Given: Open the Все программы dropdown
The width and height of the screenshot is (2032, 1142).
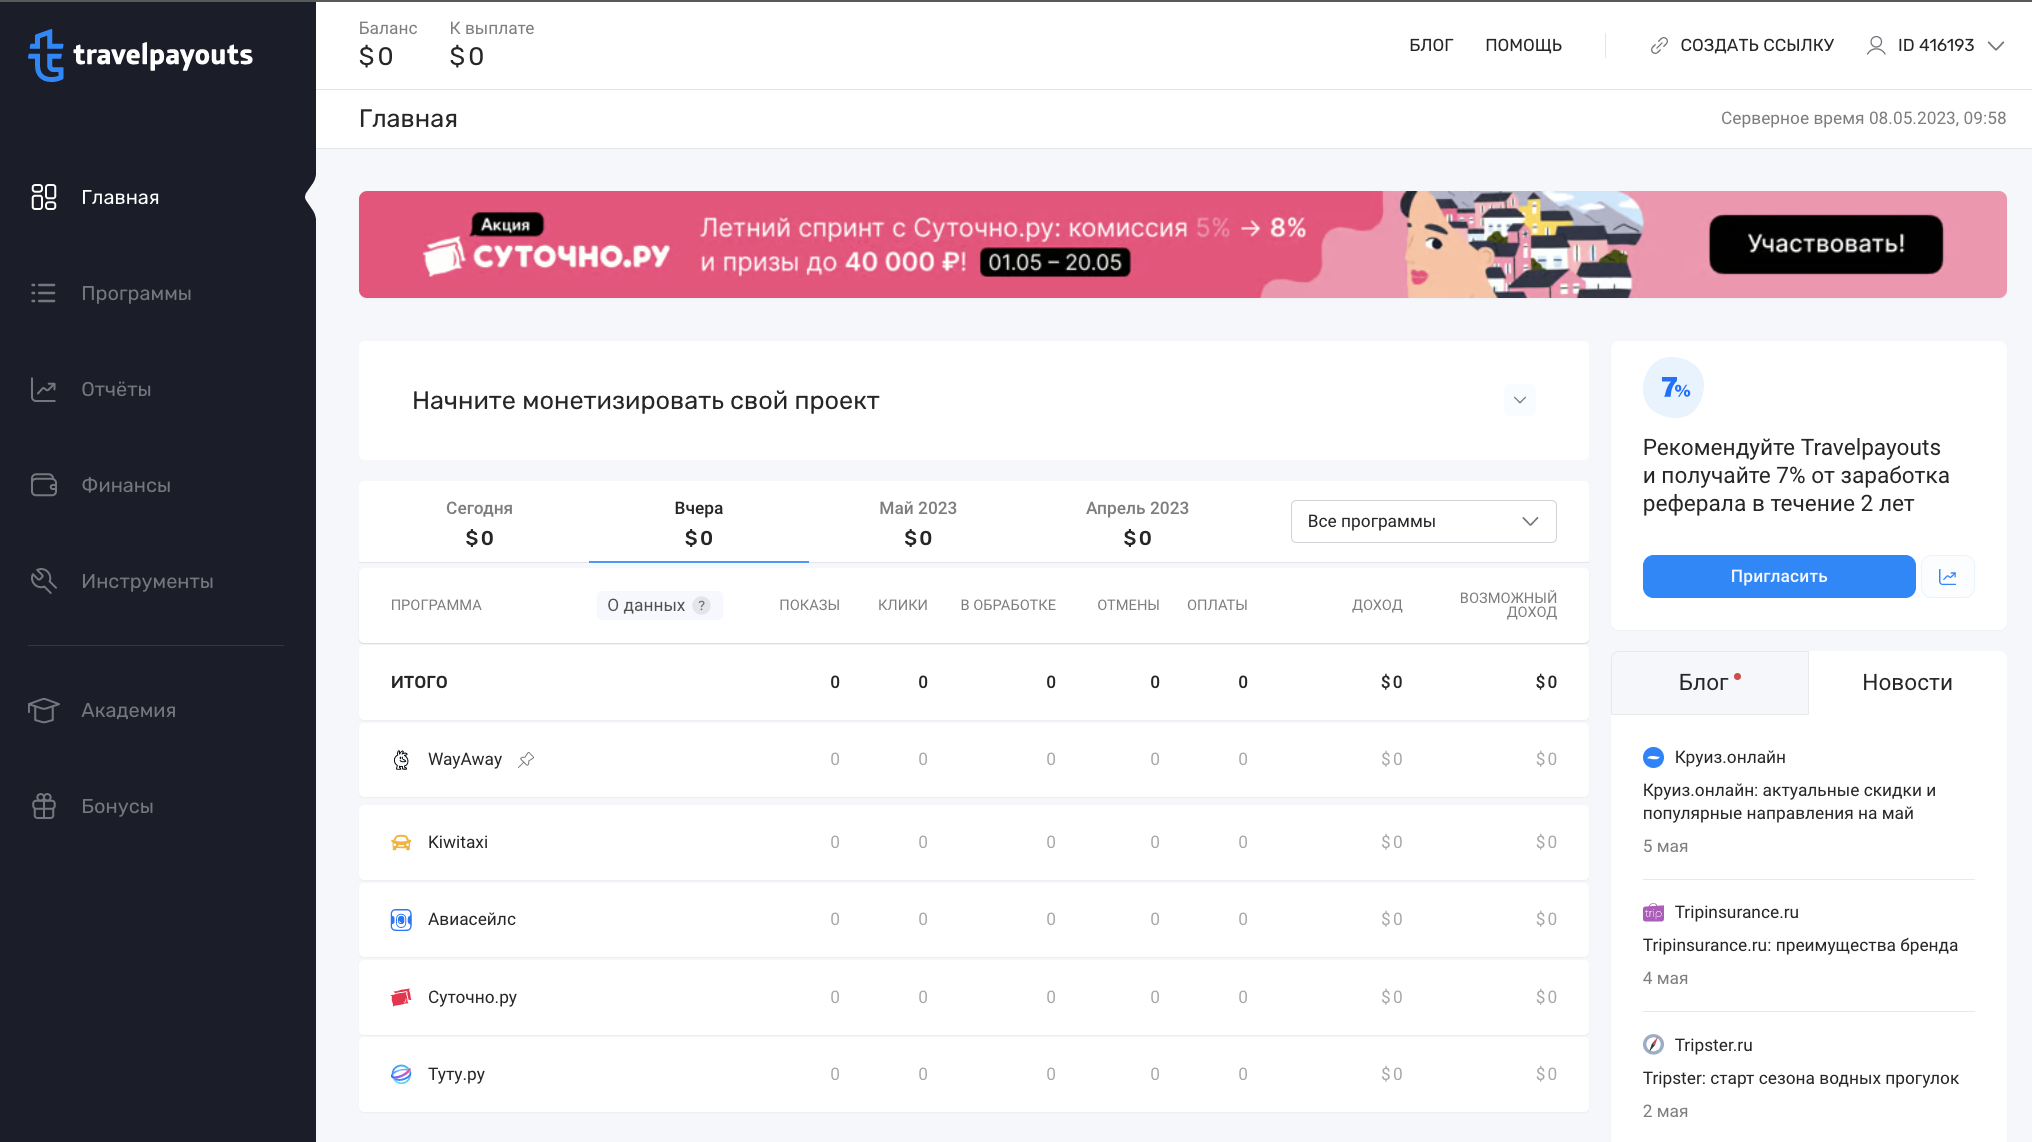Looking at the screenshot, I should [1423, 522].
